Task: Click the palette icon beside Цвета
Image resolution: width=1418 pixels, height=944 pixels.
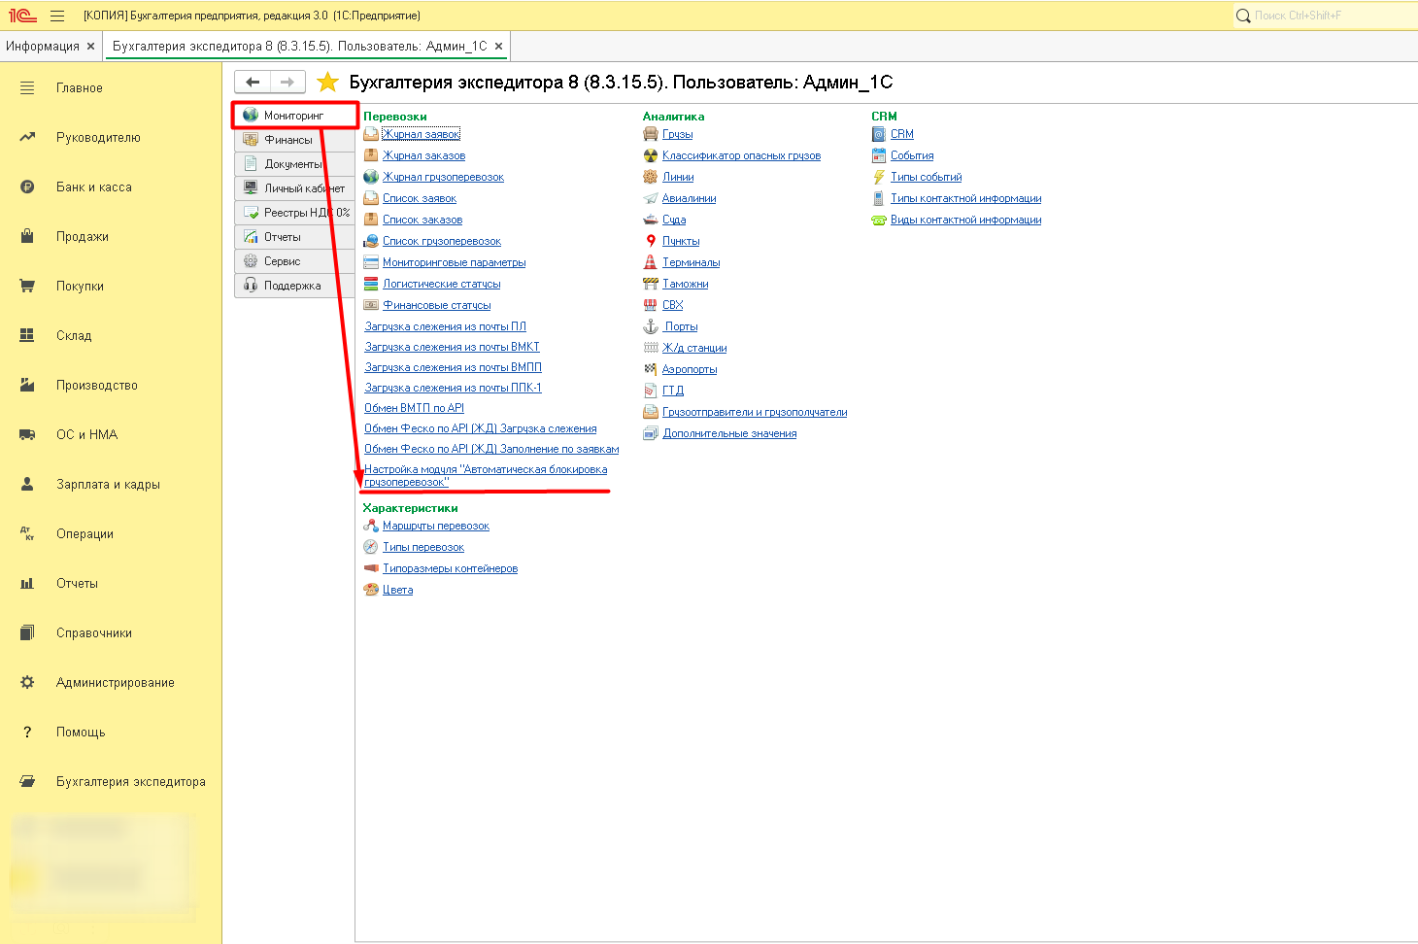Action: pyautogui.click(x=371, y=590)
